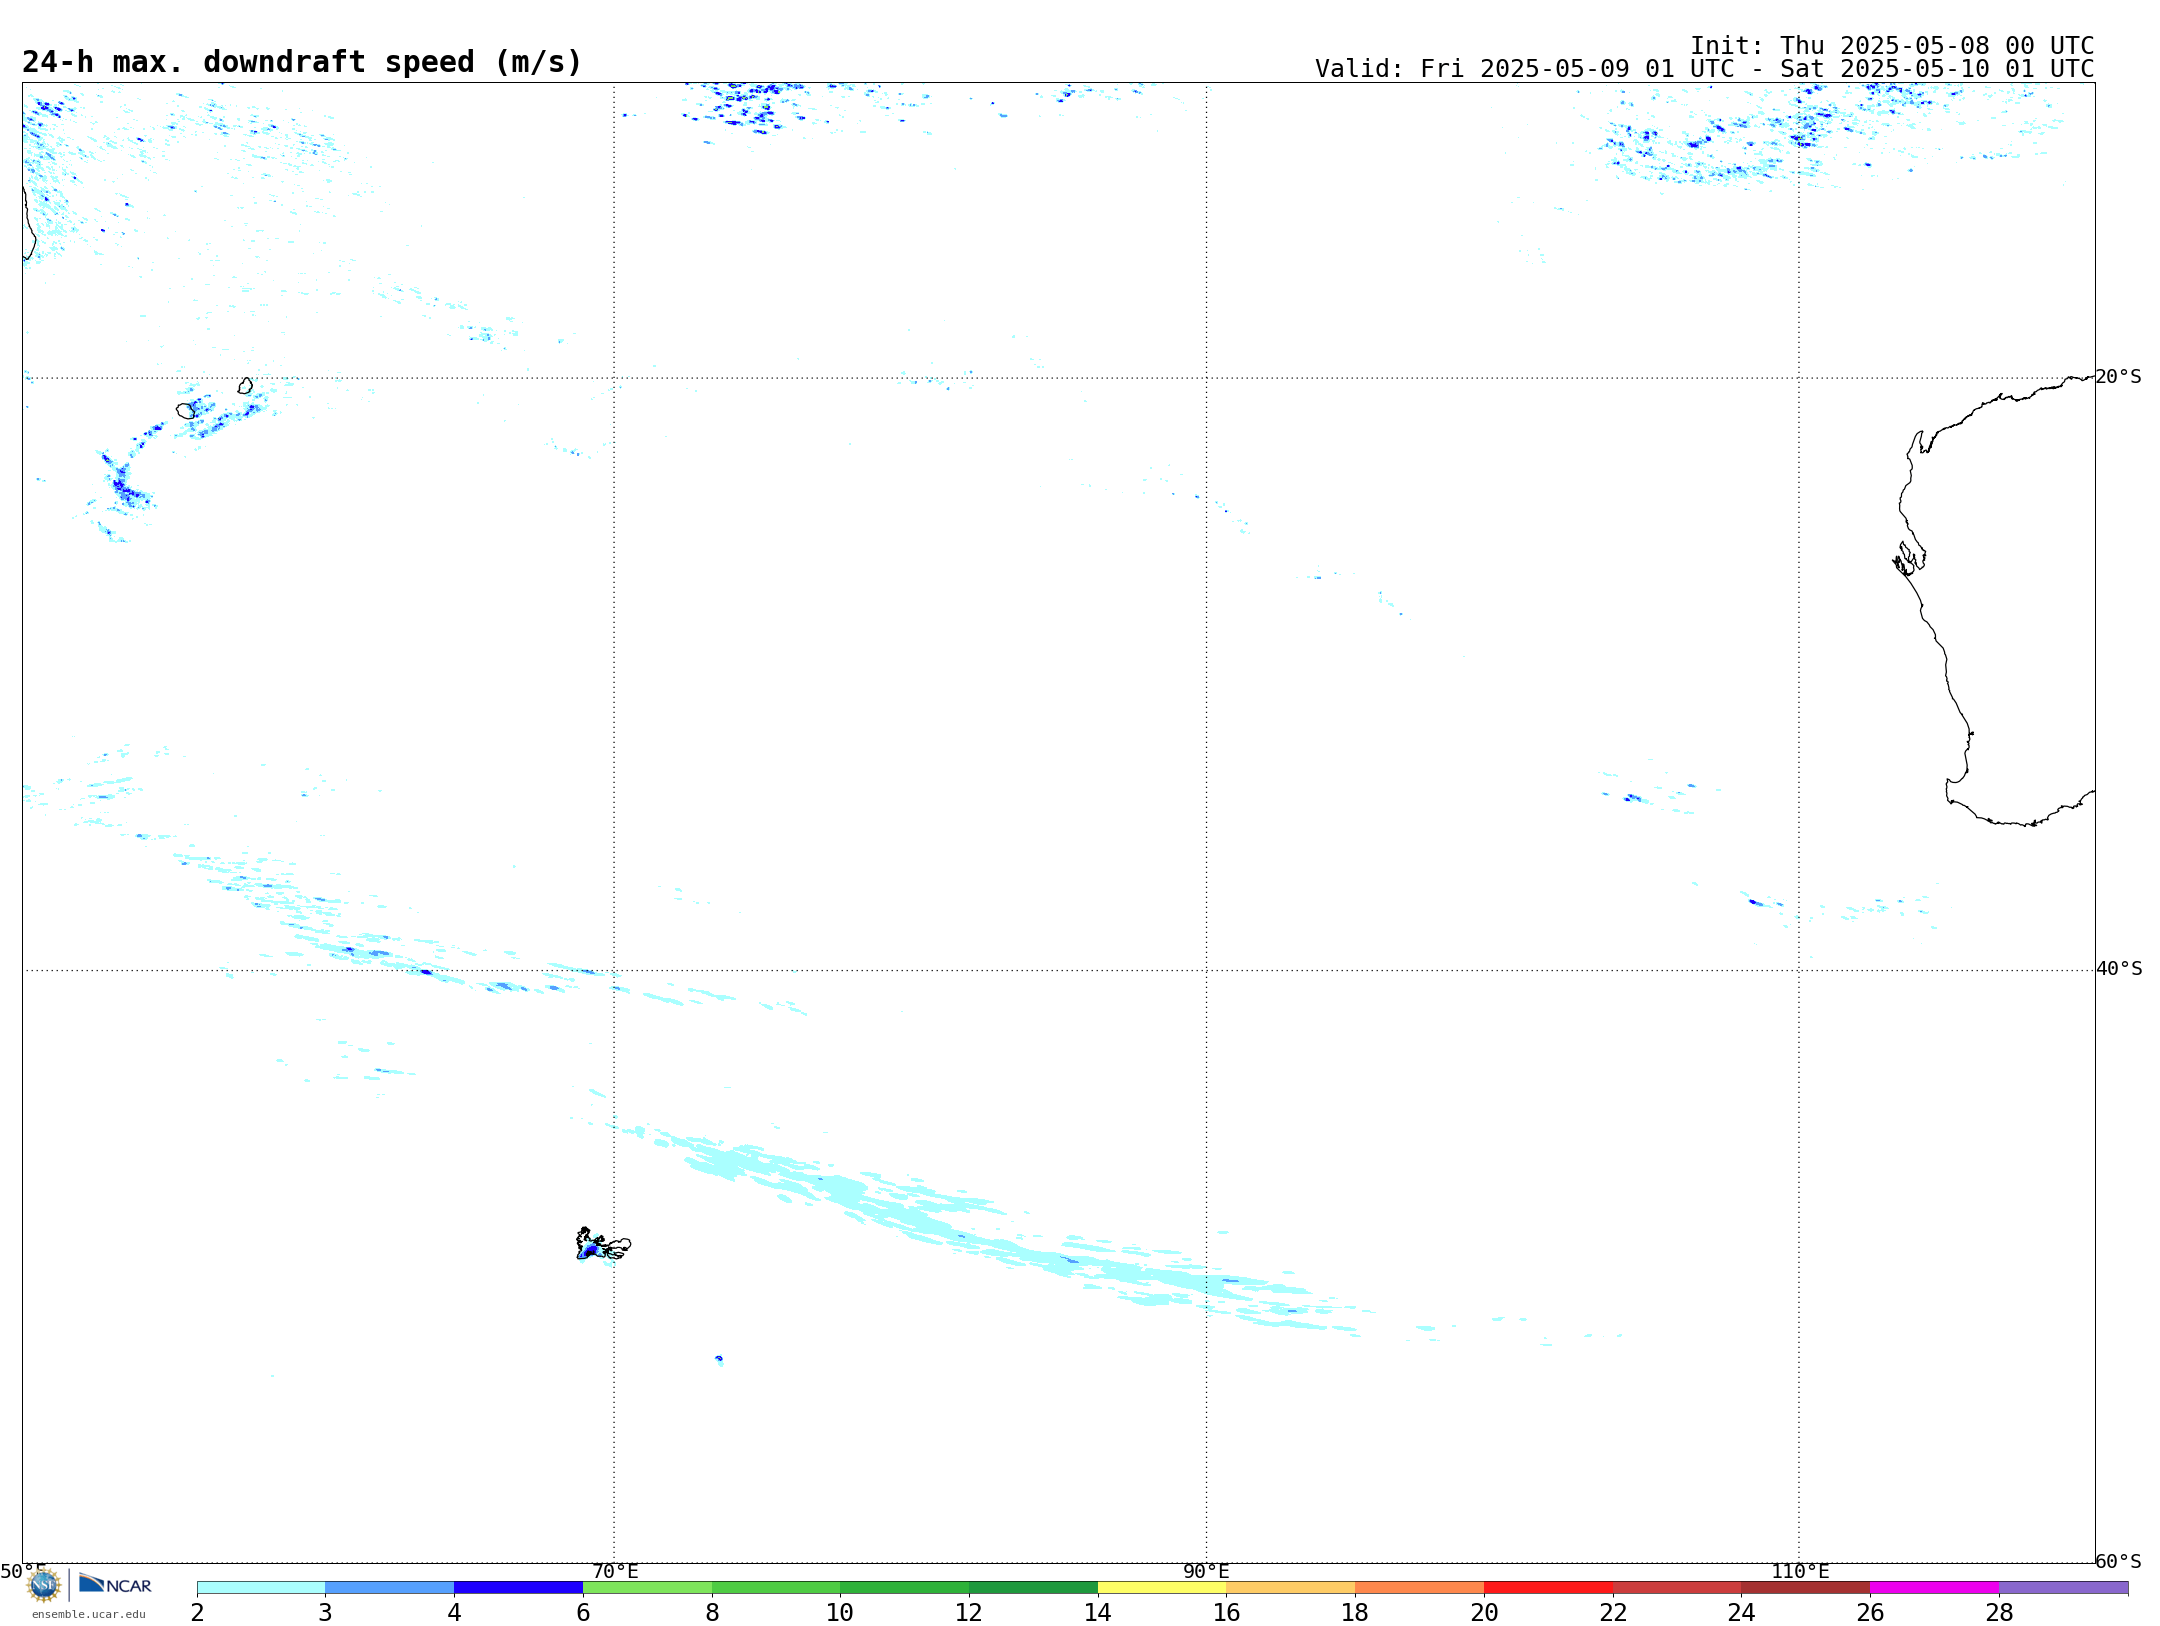
Task: Click the NCAR logo
Action: pyautogui.click(x=115, y=1584)
